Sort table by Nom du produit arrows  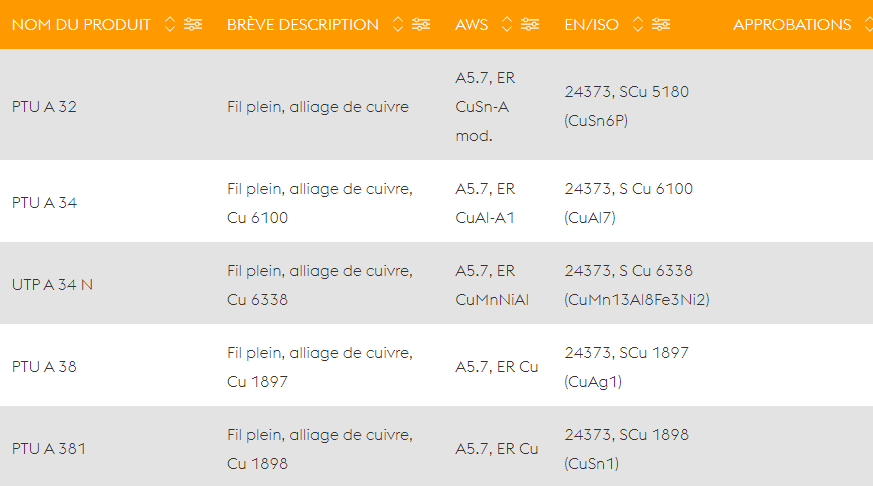pyautogui.click(x=170, y=24)
